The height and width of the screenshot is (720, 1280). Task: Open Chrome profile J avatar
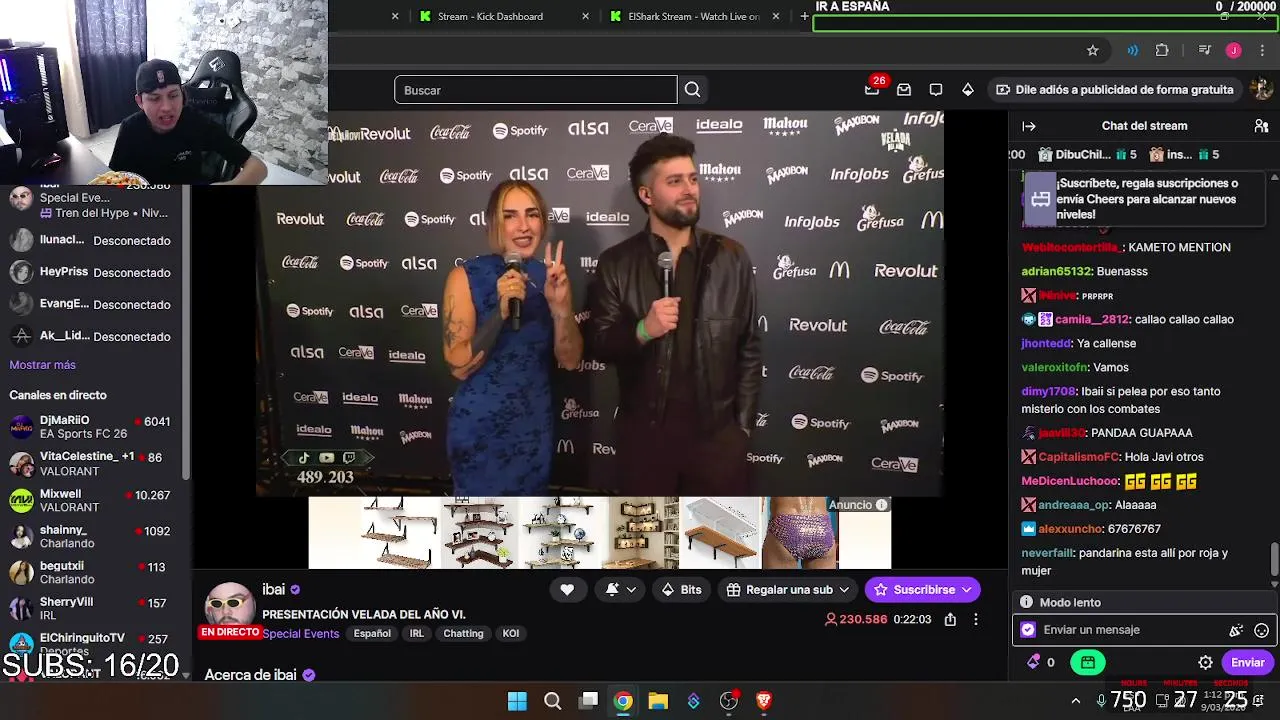(x=1233, y=50)
